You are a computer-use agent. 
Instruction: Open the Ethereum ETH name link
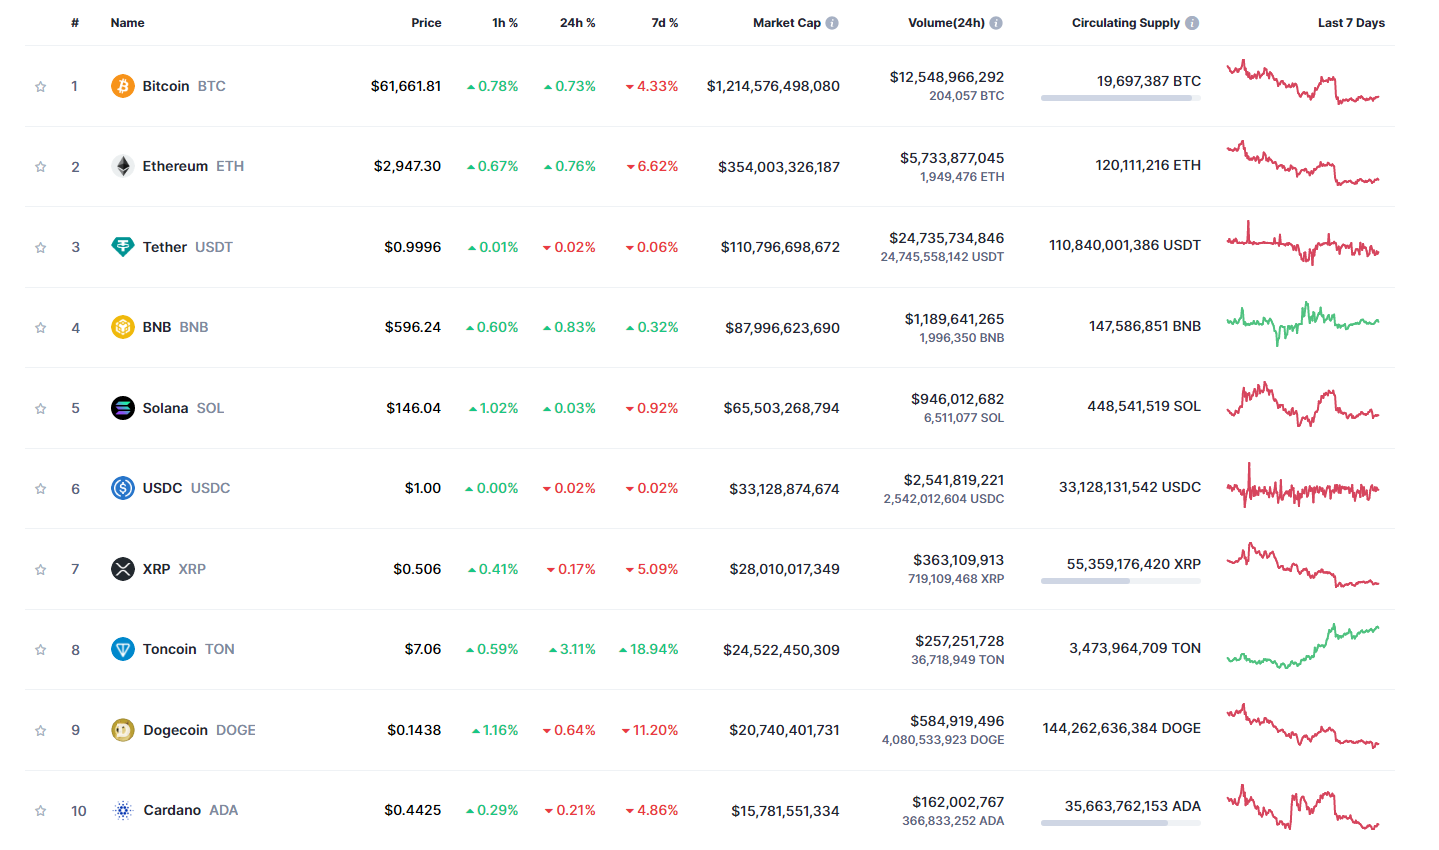point(193,166)
